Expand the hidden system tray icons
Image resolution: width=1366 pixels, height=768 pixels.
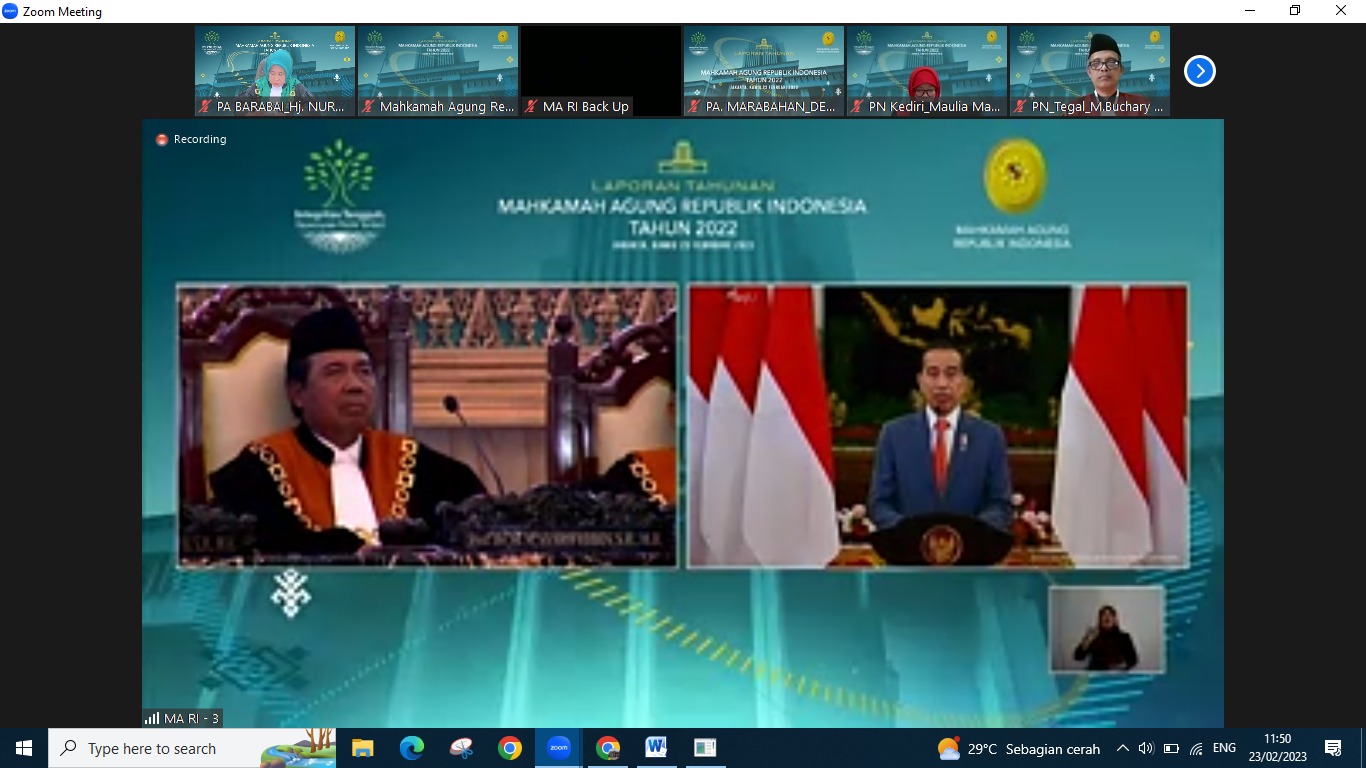pyautogui.click(x=1122, y=748)
